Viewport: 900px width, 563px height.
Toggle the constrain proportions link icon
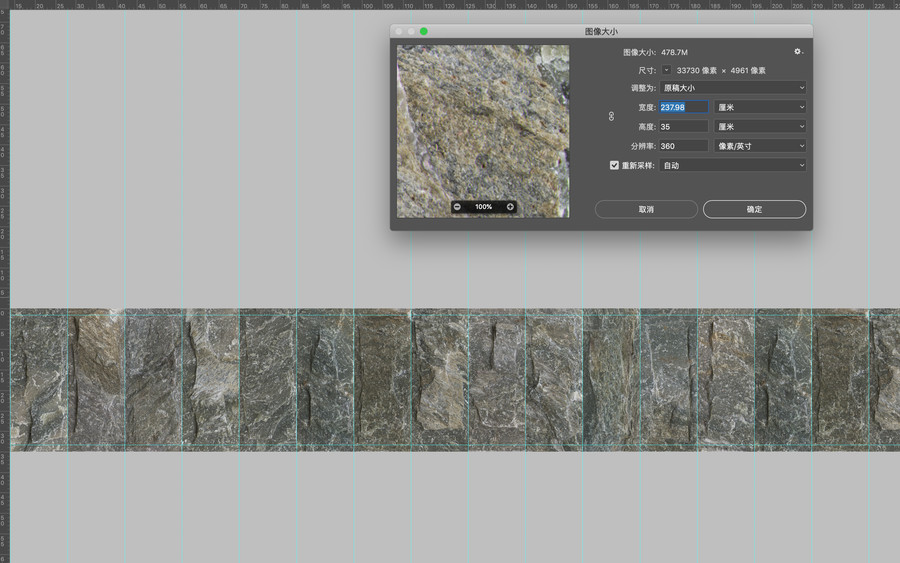611,117
